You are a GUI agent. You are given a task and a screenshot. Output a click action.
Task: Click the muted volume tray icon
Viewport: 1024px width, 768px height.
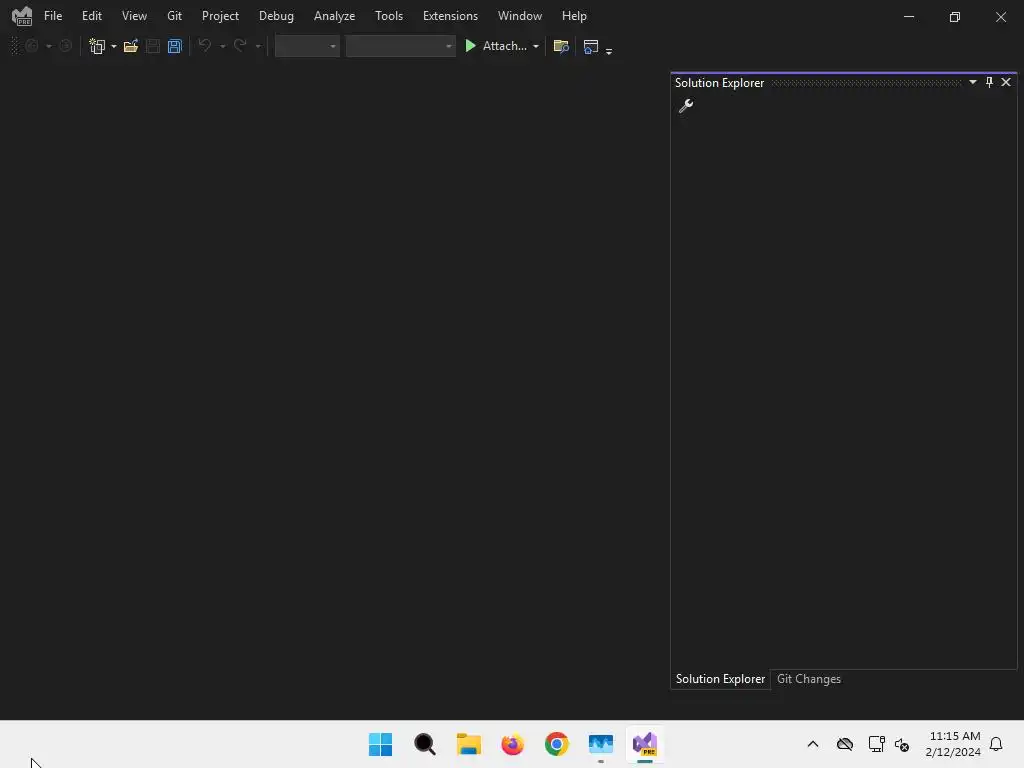(902, 744)
